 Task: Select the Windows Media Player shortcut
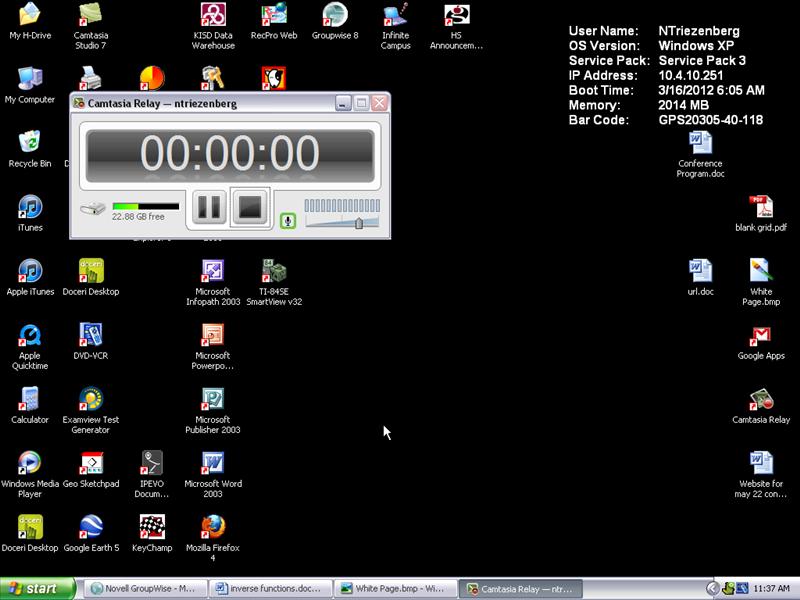(30, 475)
